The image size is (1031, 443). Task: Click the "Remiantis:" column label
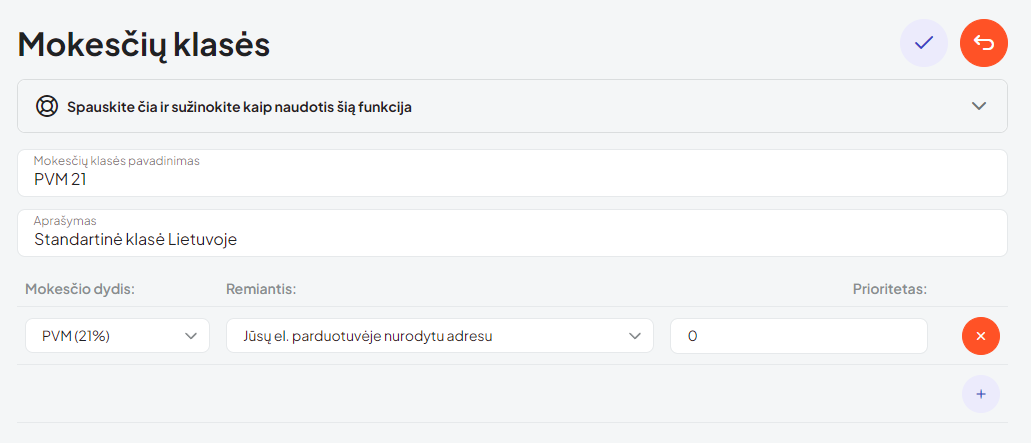(x=262, y=289)
